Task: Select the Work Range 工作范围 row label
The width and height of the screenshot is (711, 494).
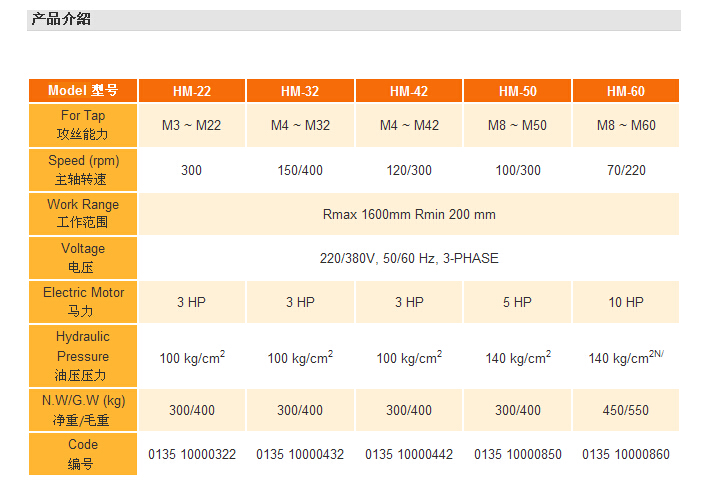Action: pos(83,214)
